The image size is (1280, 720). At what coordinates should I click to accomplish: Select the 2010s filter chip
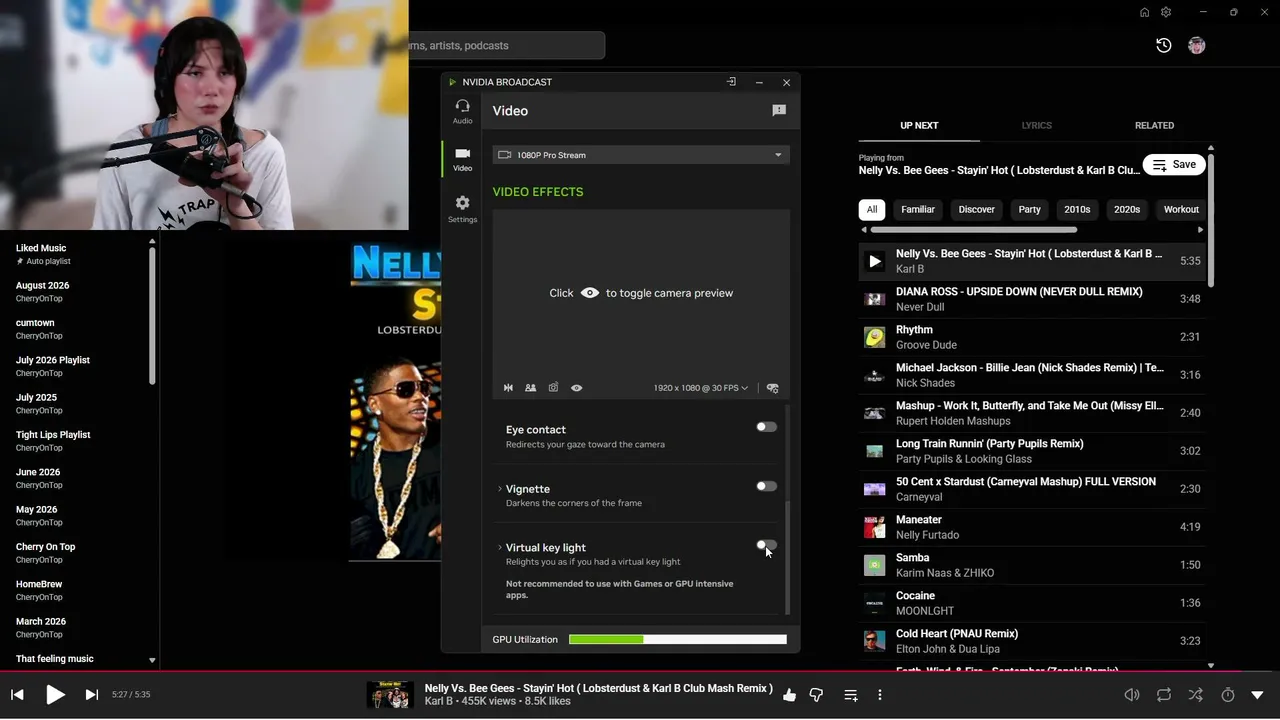click(x=1077, y=210)
